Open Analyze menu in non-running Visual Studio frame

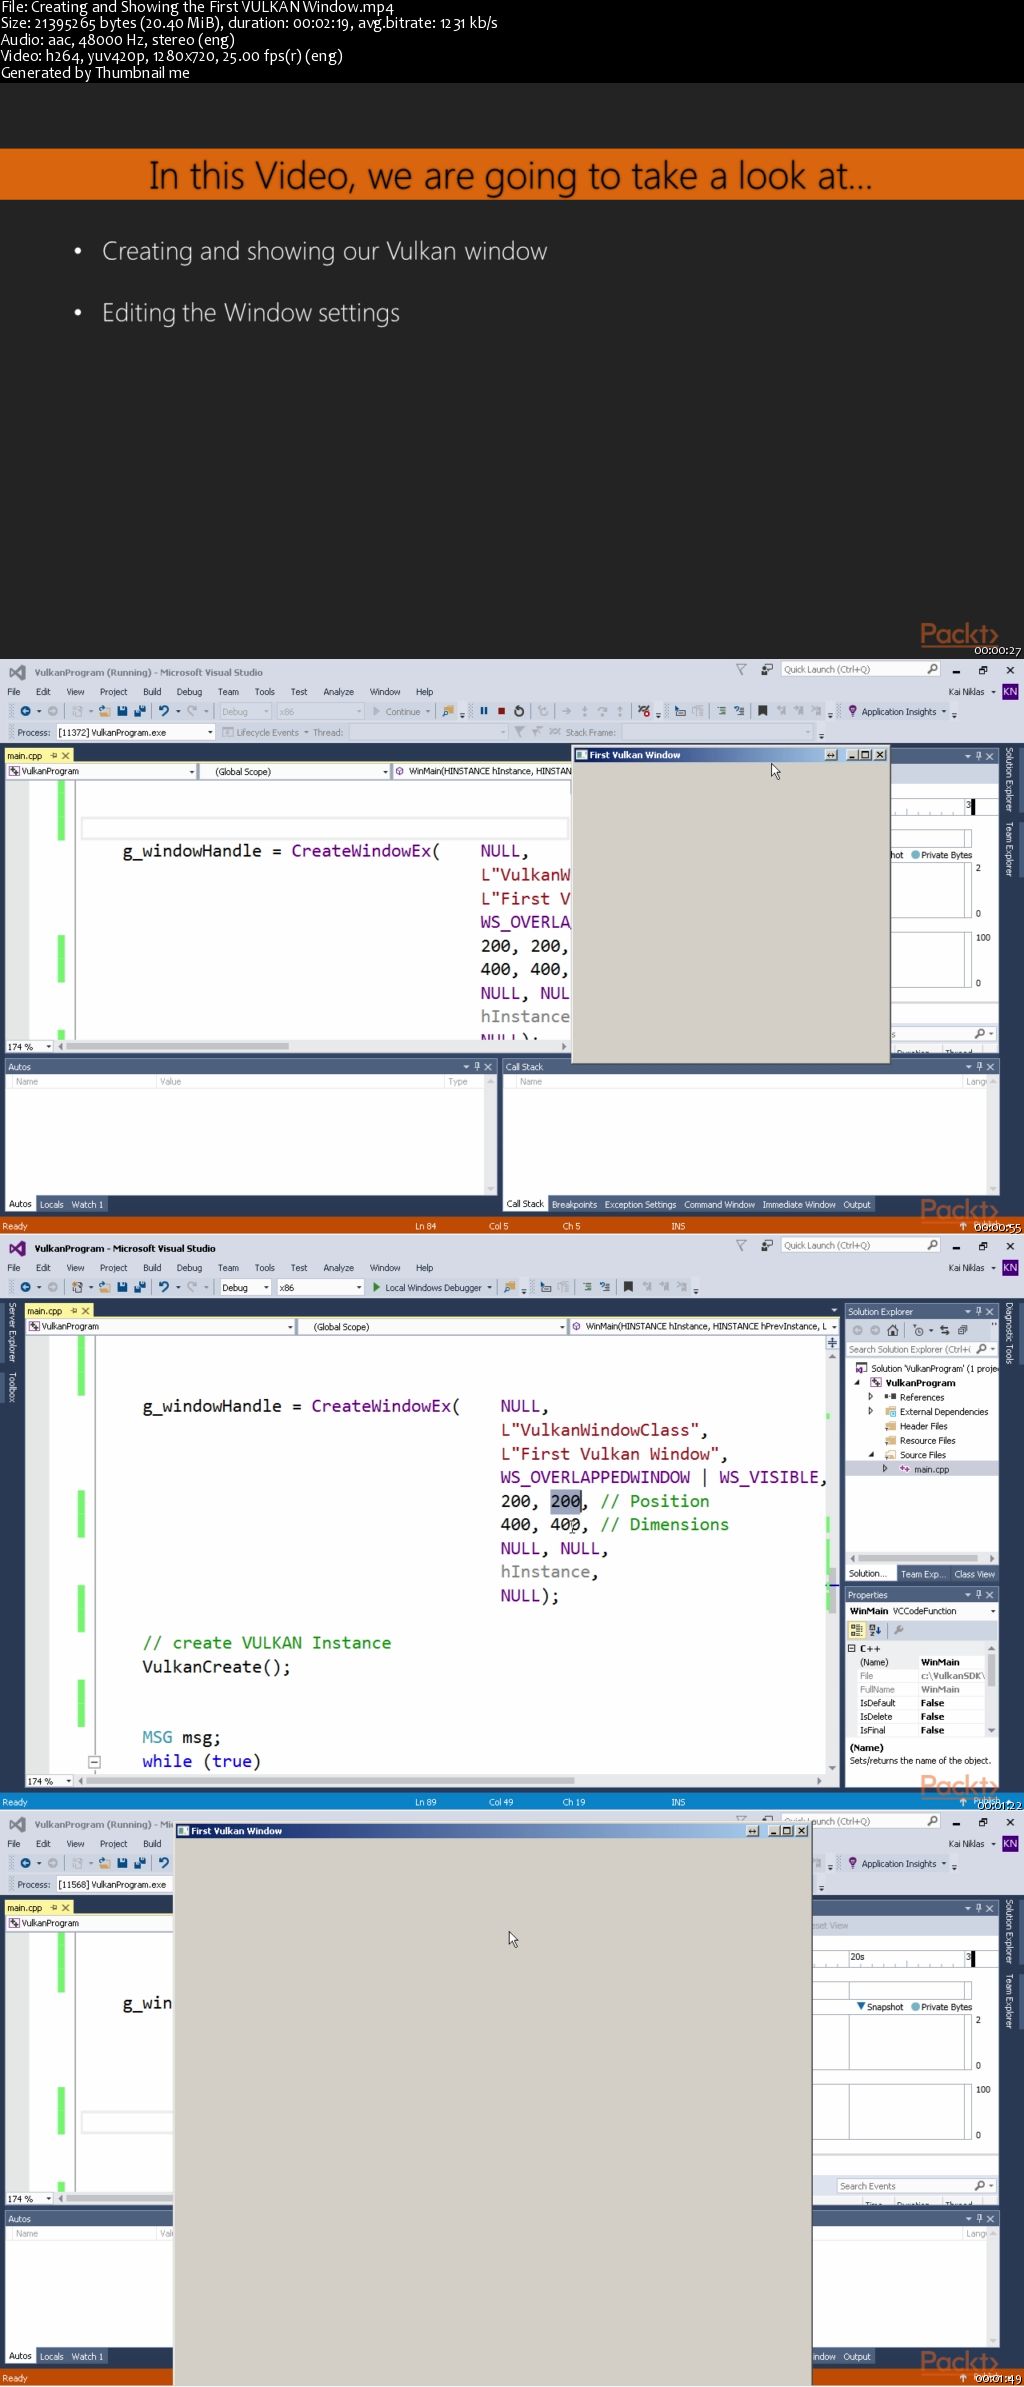[x=338, y=1267]
